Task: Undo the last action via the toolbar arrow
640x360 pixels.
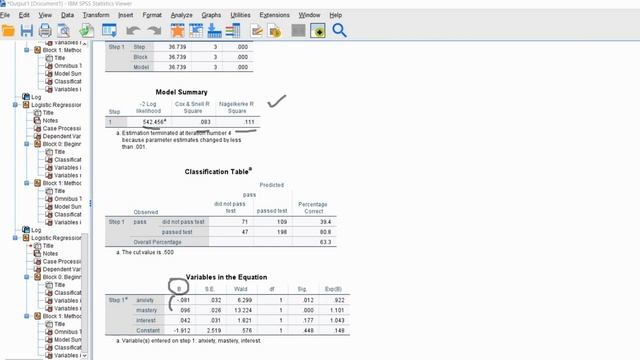Action: [133, 31]
